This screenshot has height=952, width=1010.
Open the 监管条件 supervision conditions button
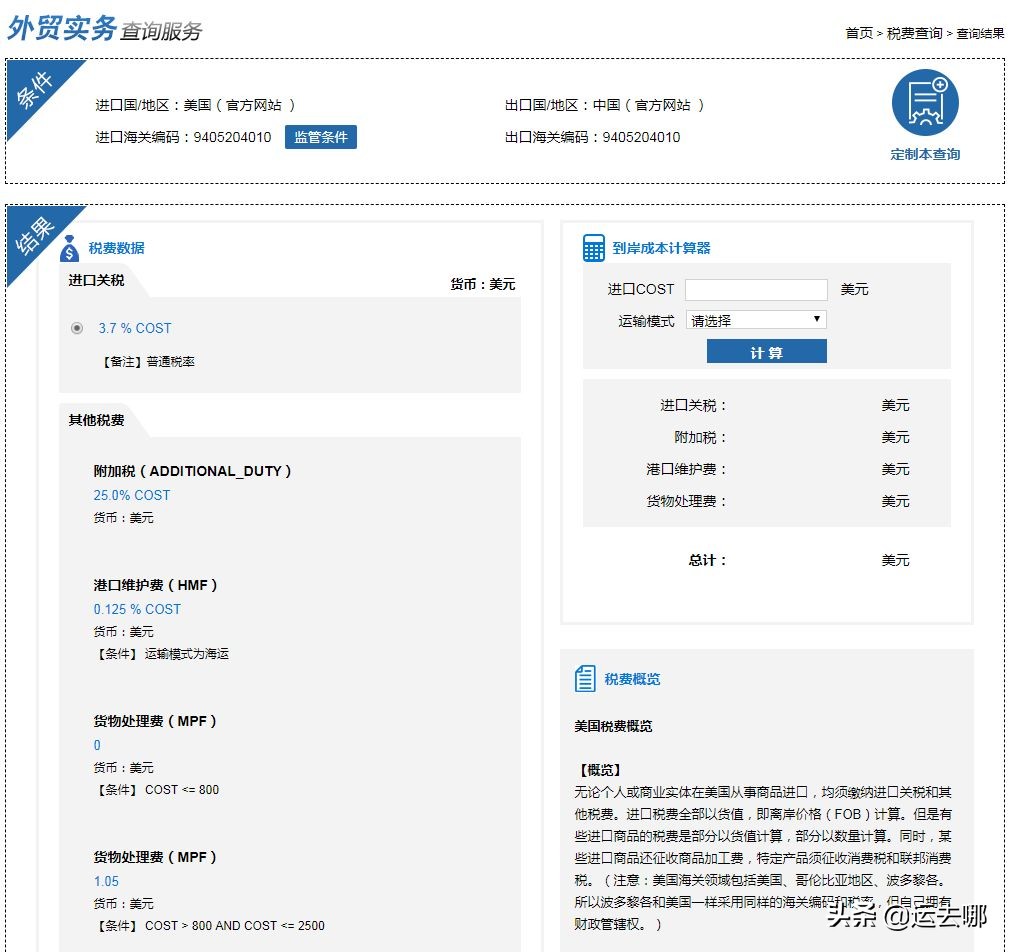321,137
